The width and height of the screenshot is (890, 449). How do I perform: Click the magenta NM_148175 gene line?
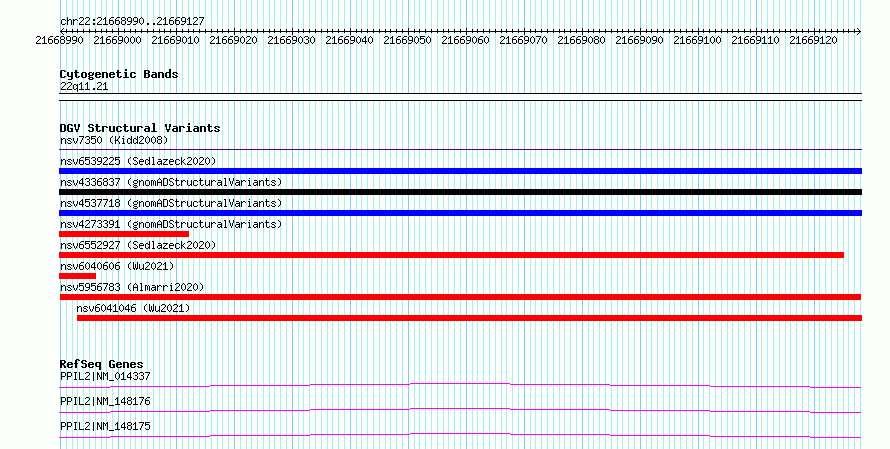tap(460, 435)
